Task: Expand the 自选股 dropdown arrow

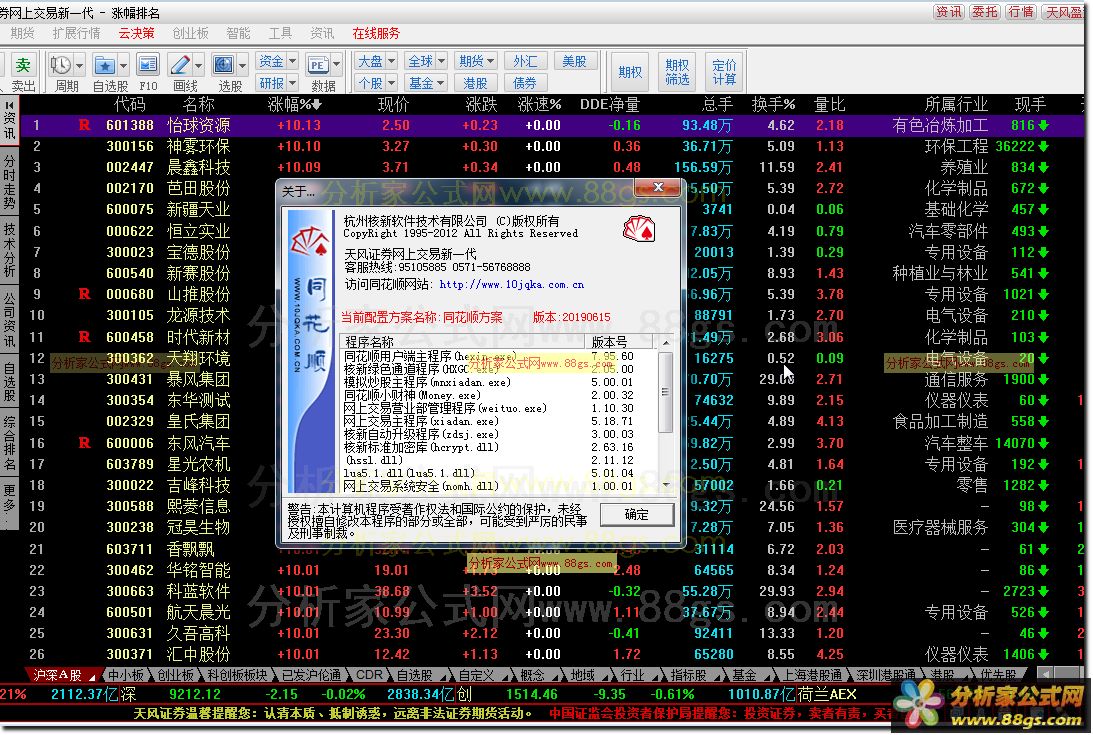Action: tap(123, 66)
